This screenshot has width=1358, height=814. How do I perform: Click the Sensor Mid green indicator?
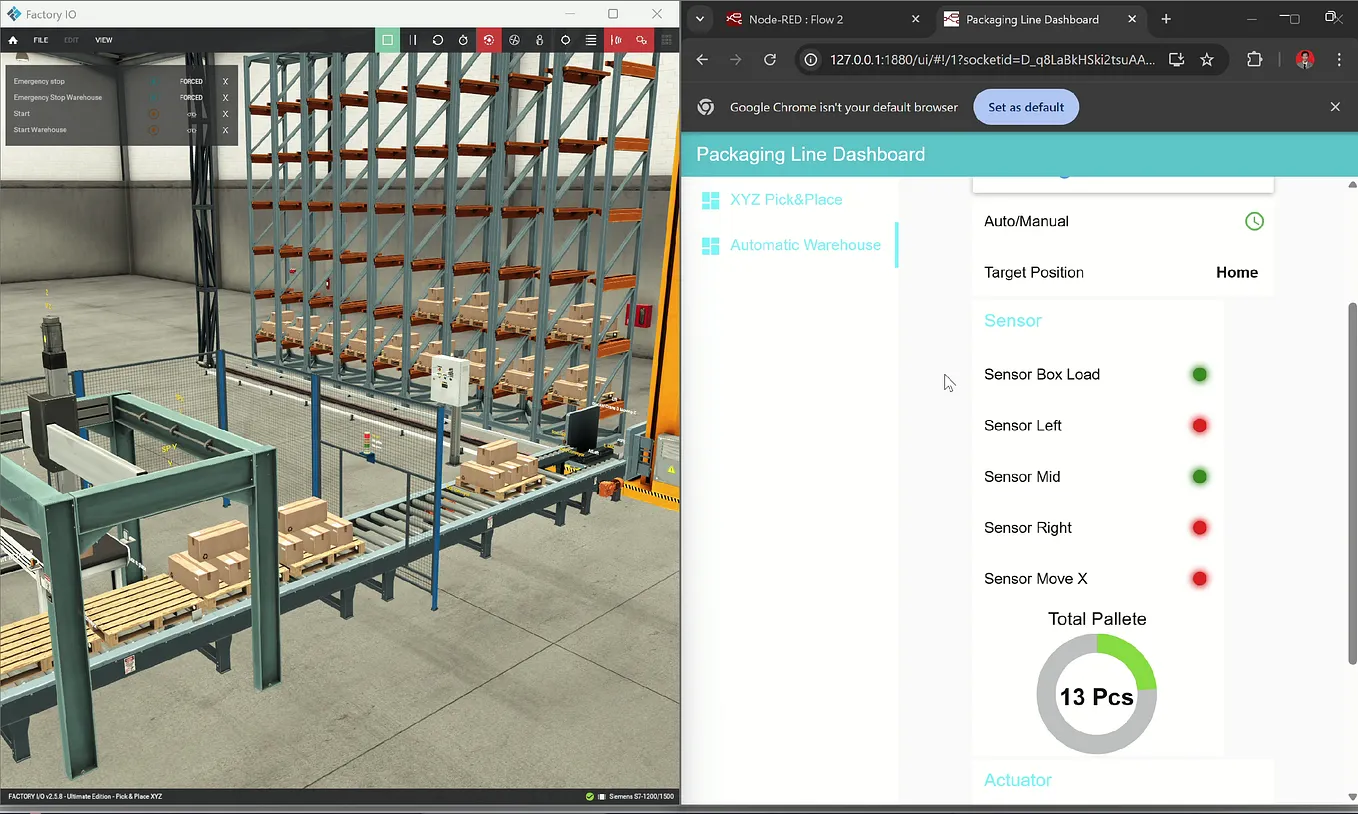1200,476
